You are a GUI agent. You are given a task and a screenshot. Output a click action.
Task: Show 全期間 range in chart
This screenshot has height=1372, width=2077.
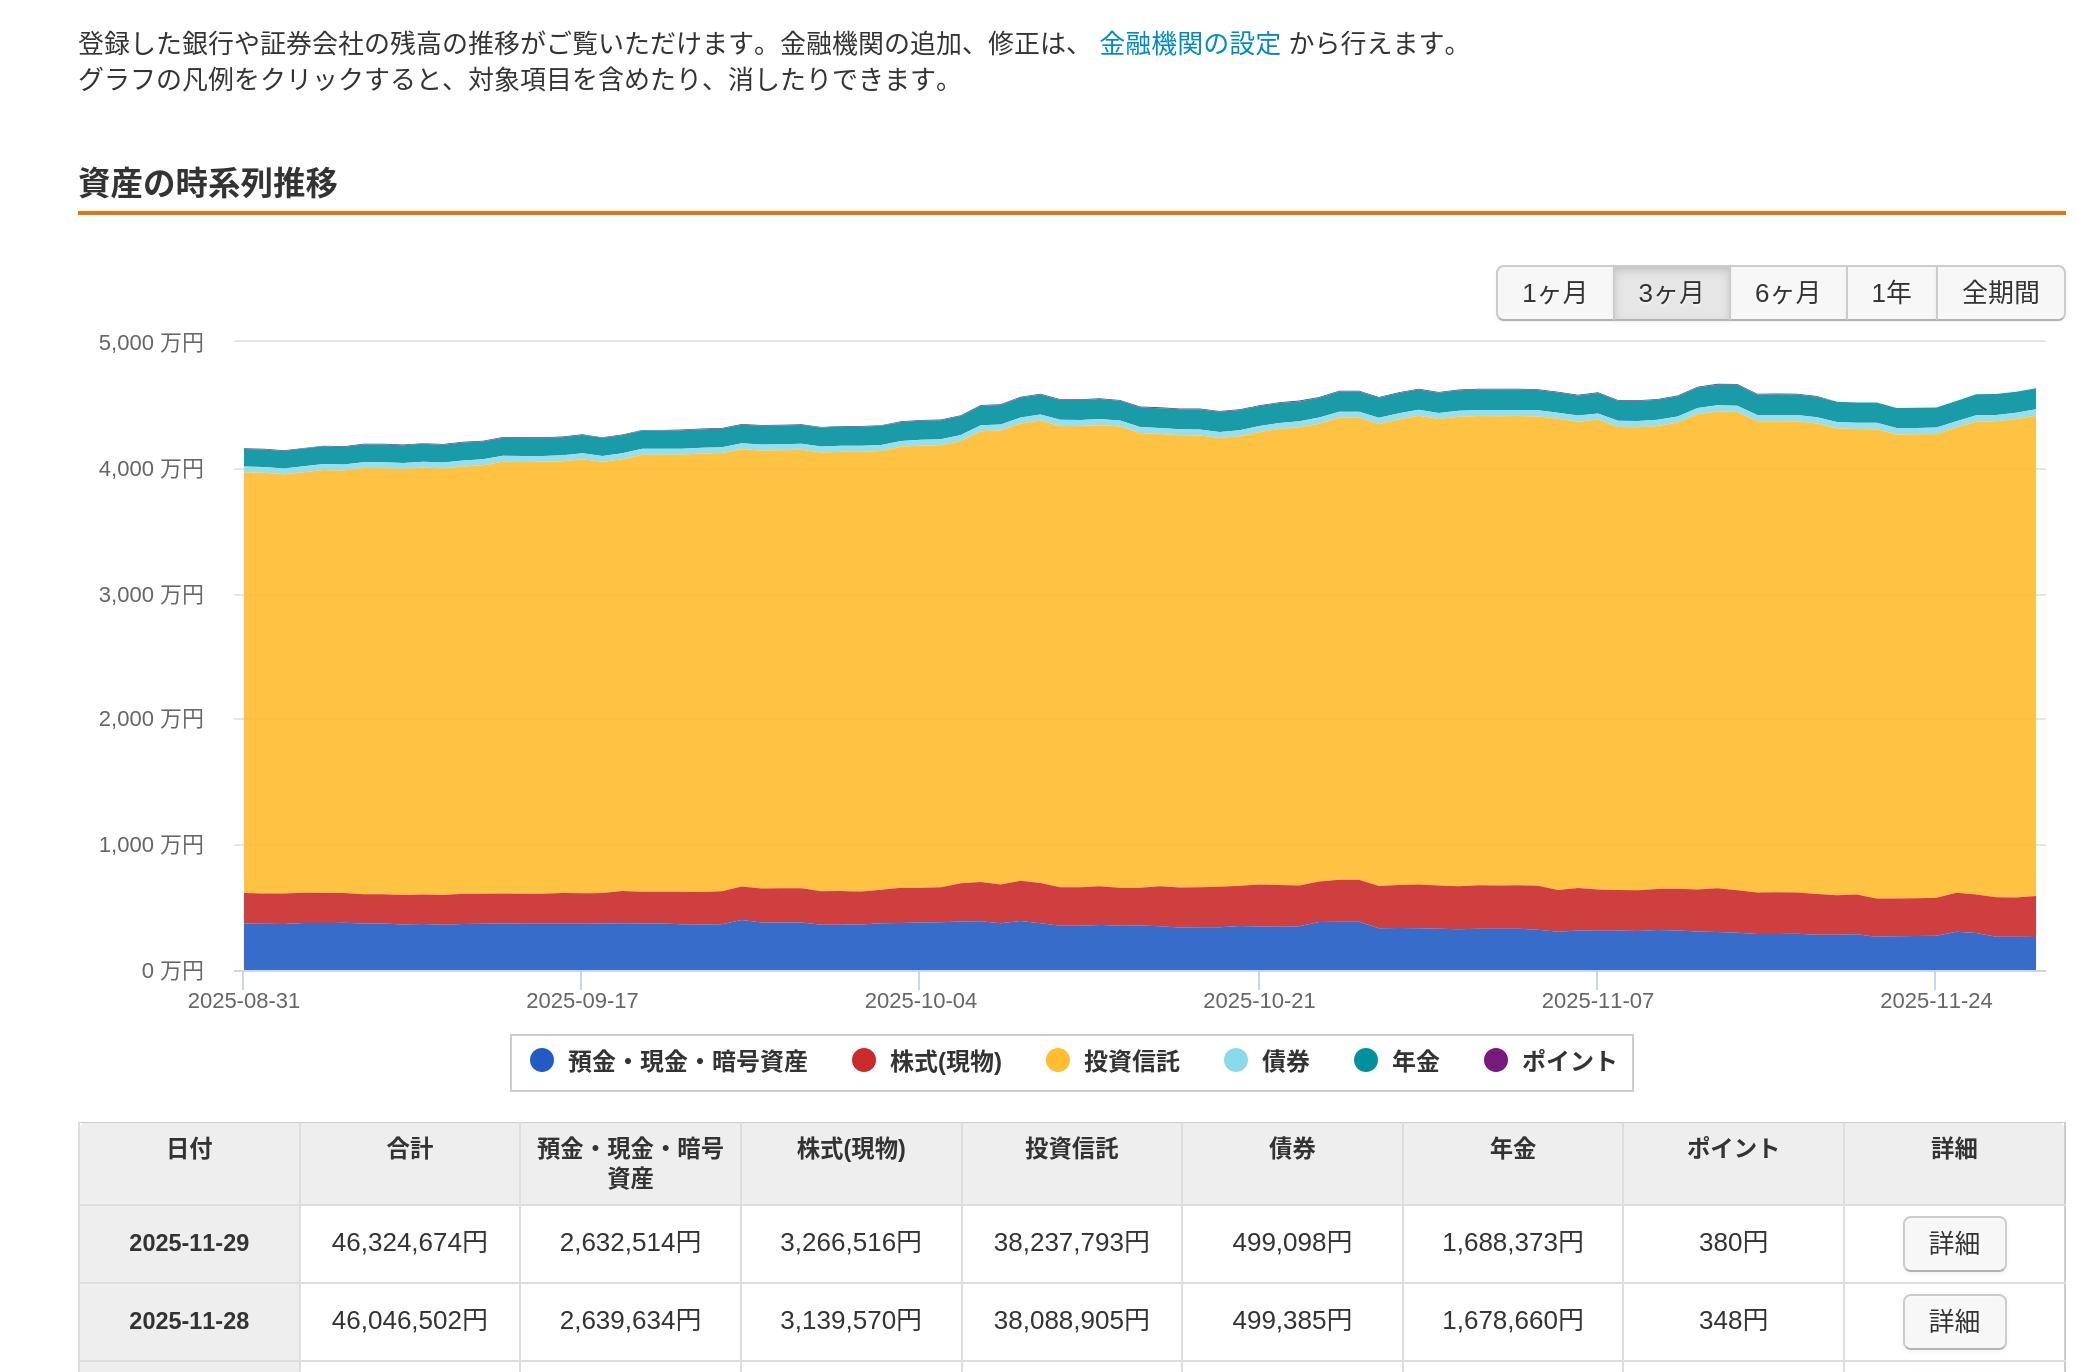point(2000,293)
